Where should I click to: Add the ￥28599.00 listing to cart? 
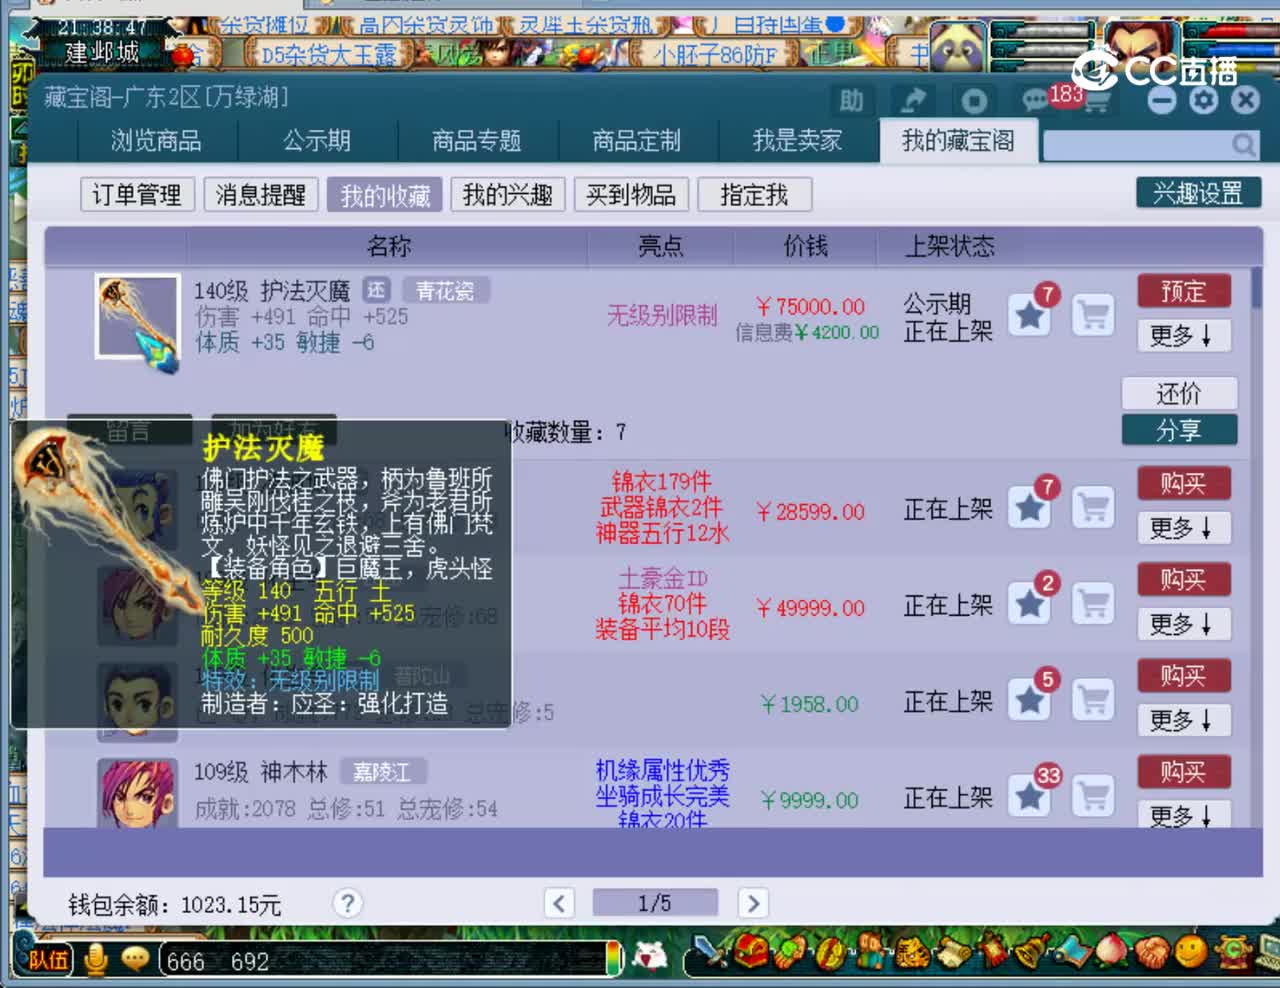pyautogui.click(x=1093, y=508)
